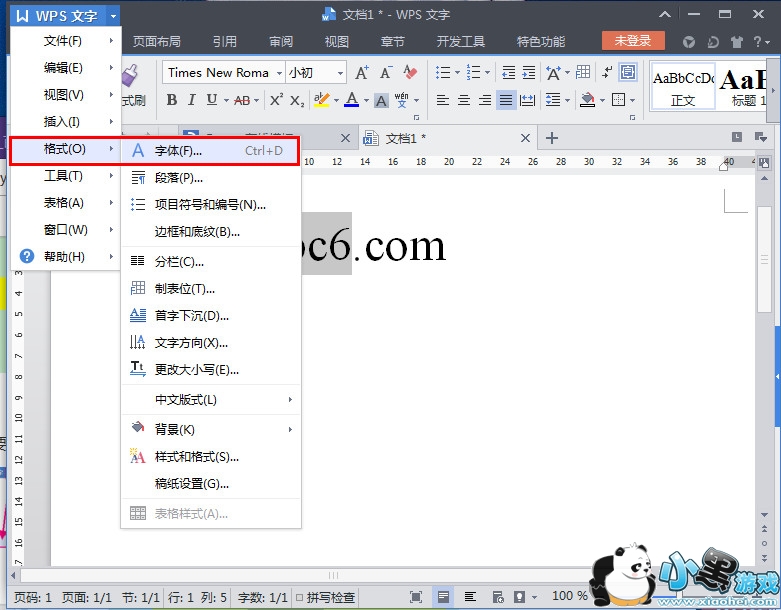Image resolution: width=781 pixels, height=610 pixels.
Task: Align text left
Action: pos(442,100)
